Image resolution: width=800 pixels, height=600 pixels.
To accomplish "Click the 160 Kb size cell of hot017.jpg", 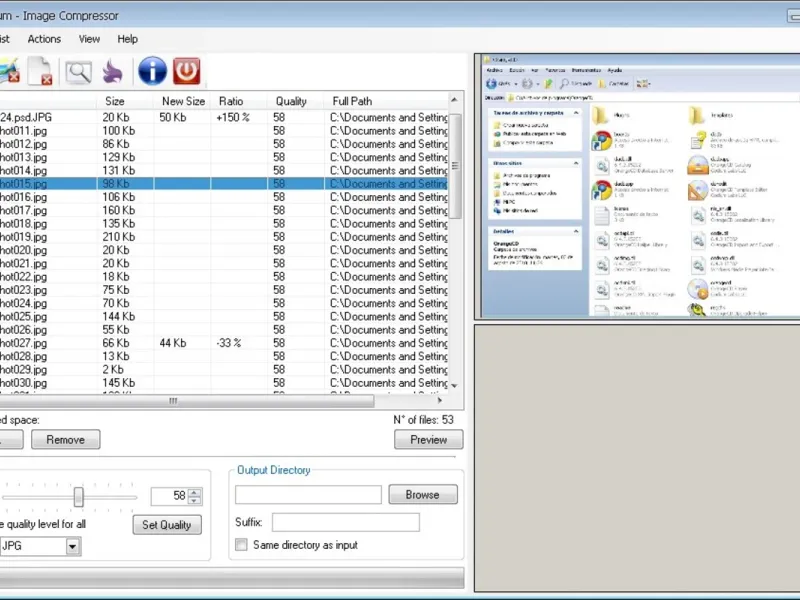I will click(x=119, y=210).
